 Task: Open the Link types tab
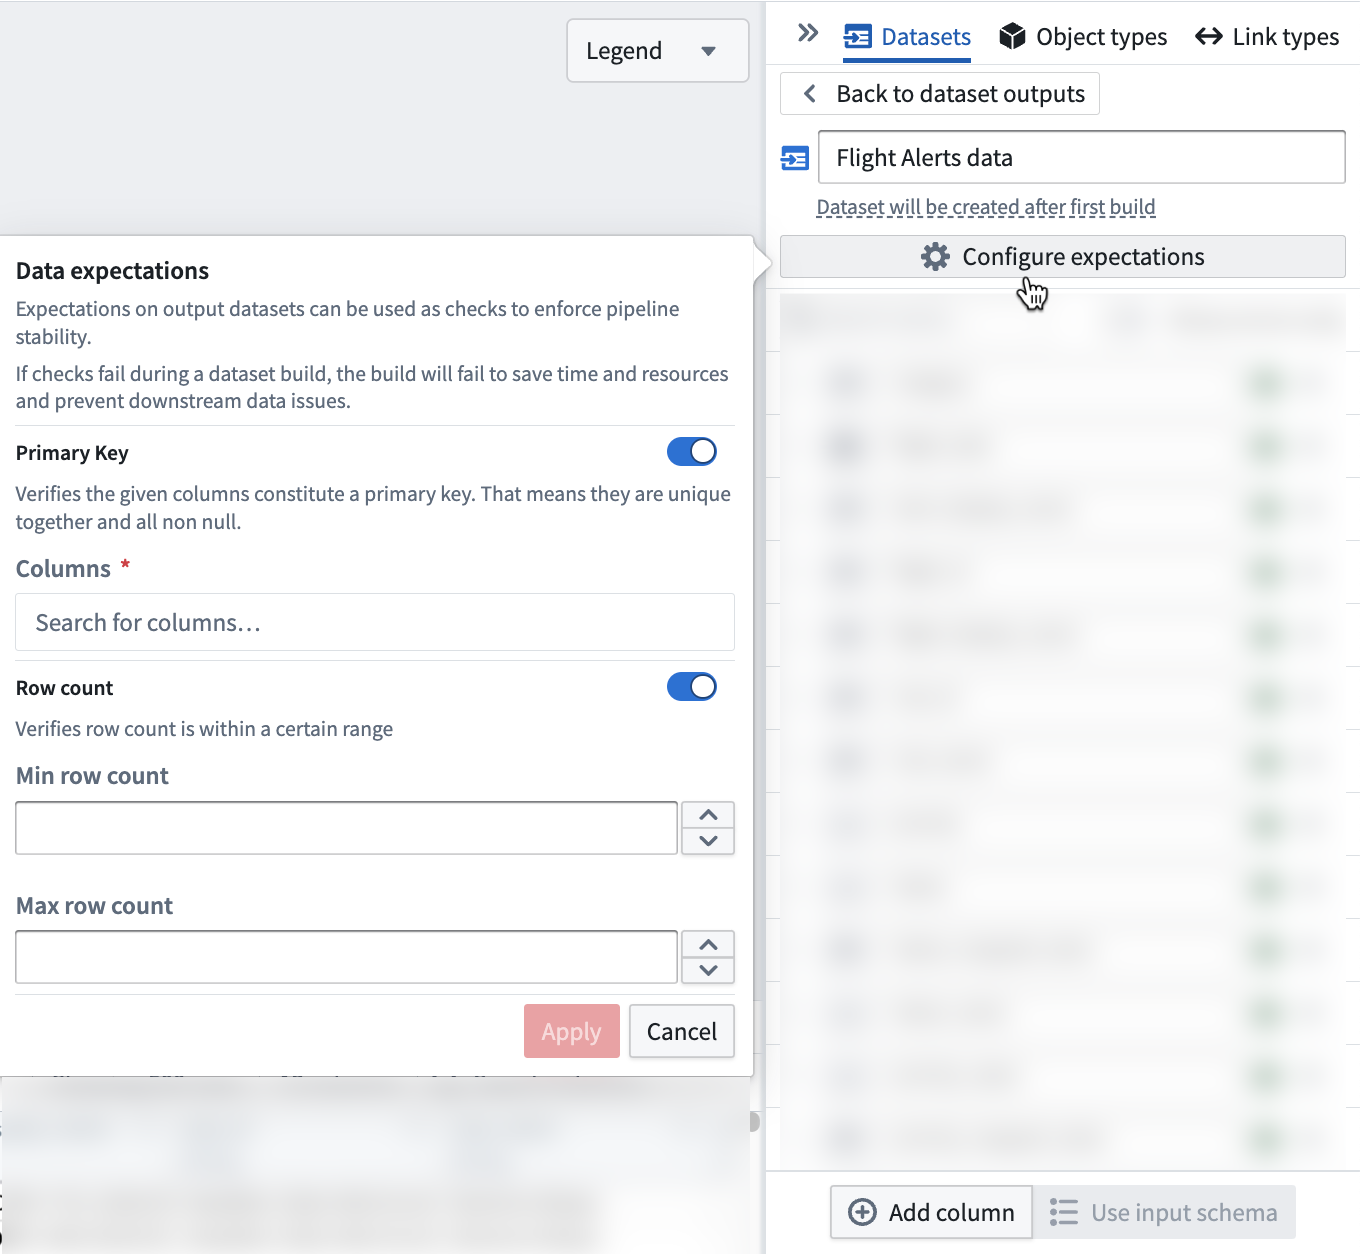pos(1267,37)
